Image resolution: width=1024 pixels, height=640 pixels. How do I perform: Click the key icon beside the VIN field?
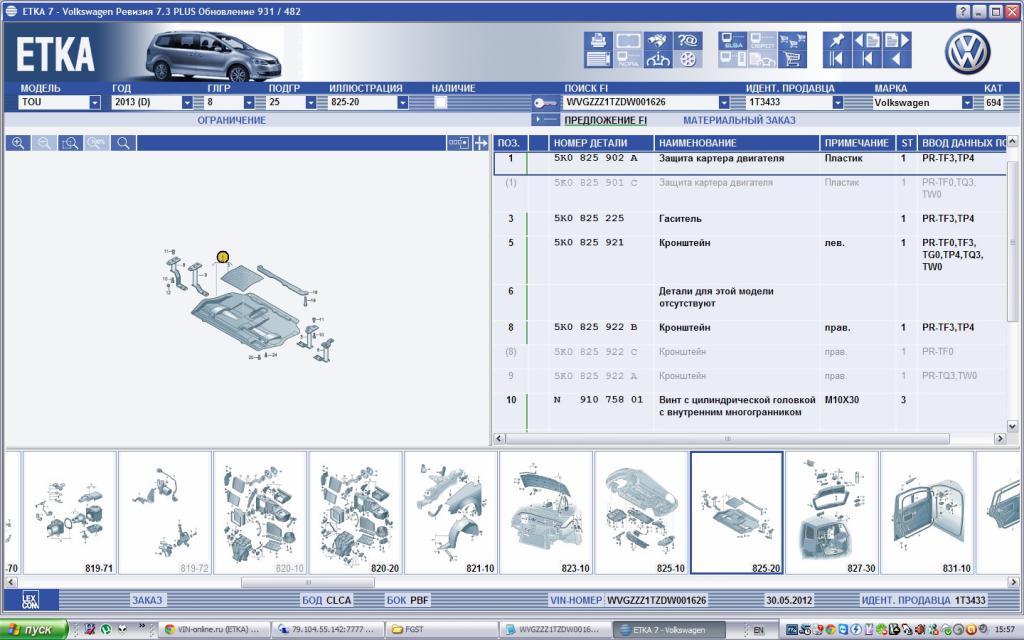[x=545, y=103]
